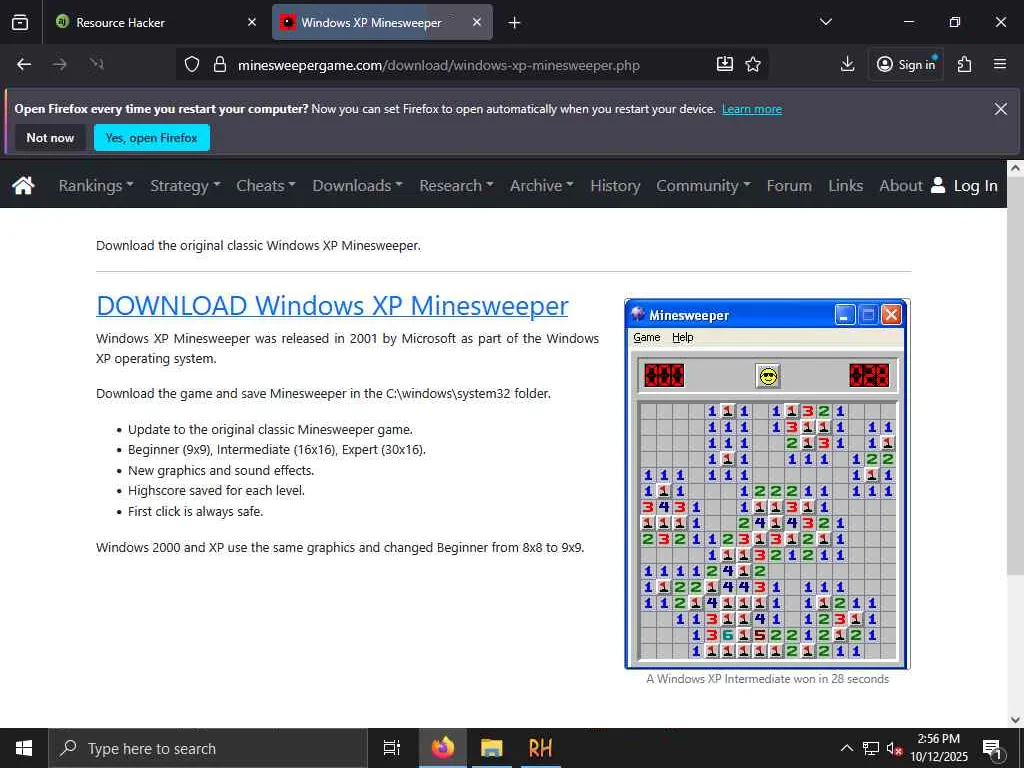1024x768 pixels.
Task: Go to the site home icon
Action: pos(23,185)
